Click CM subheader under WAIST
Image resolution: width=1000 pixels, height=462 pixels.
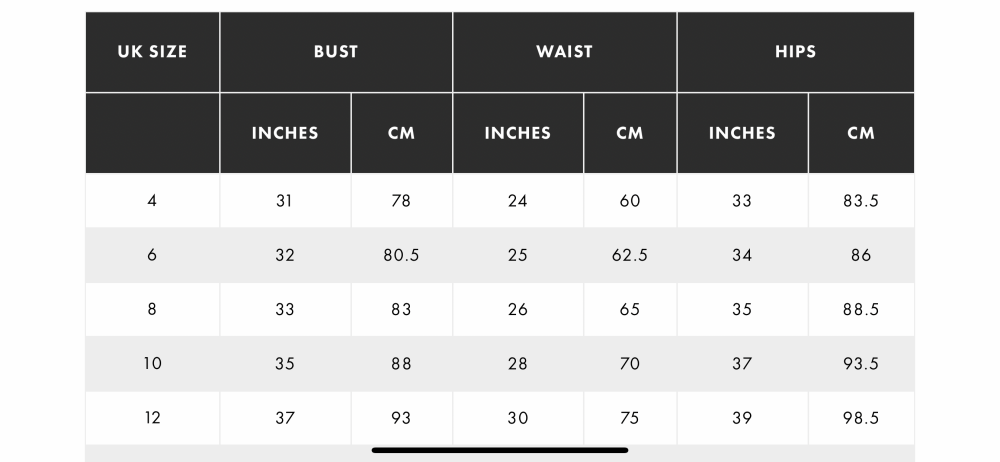coord(630,133)
